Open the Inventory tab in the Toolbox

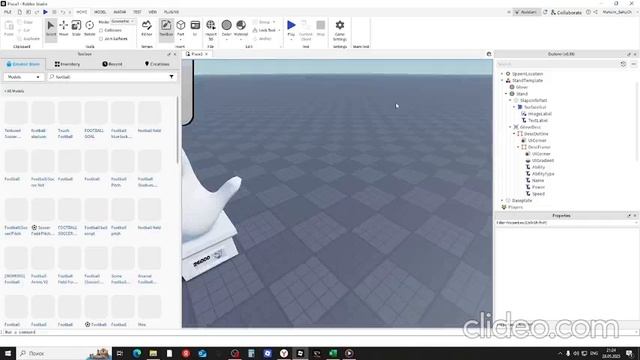(x=67, y=64)
